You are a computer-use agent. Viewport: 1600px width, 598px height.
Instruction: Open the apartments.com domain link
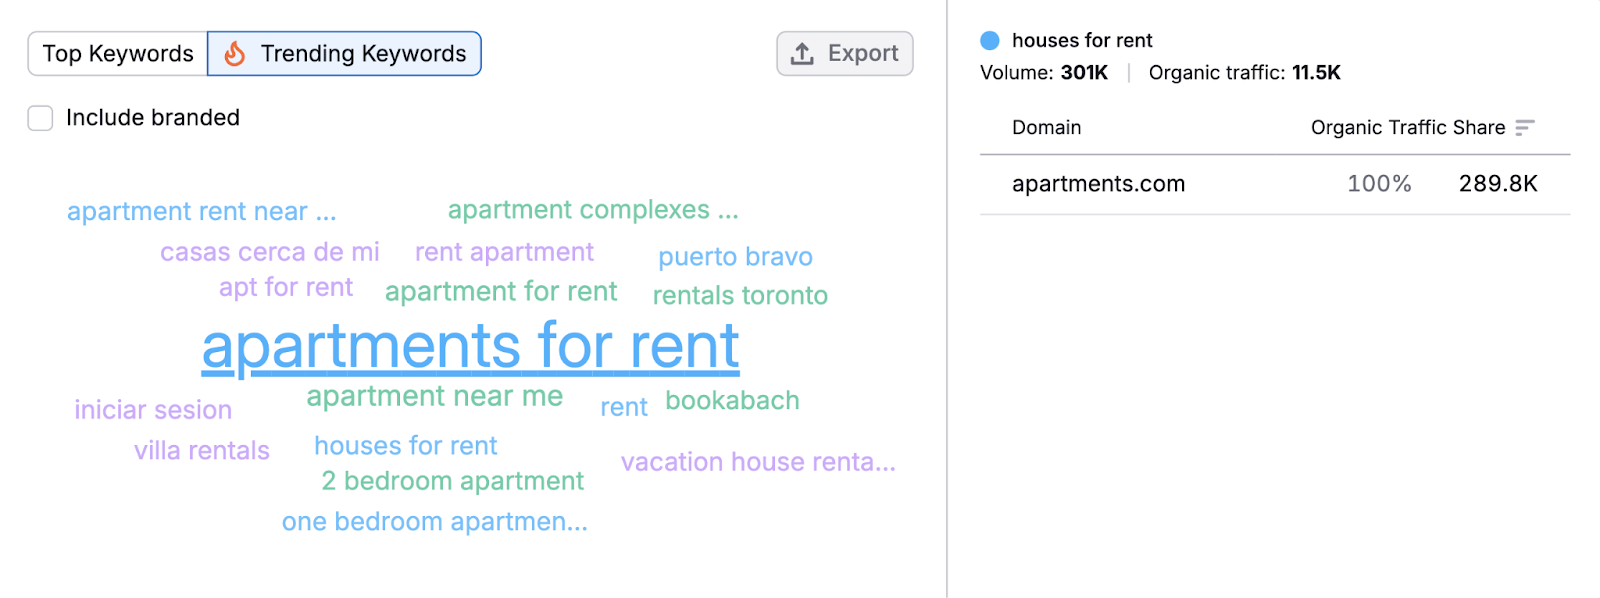coord(1098,183)
